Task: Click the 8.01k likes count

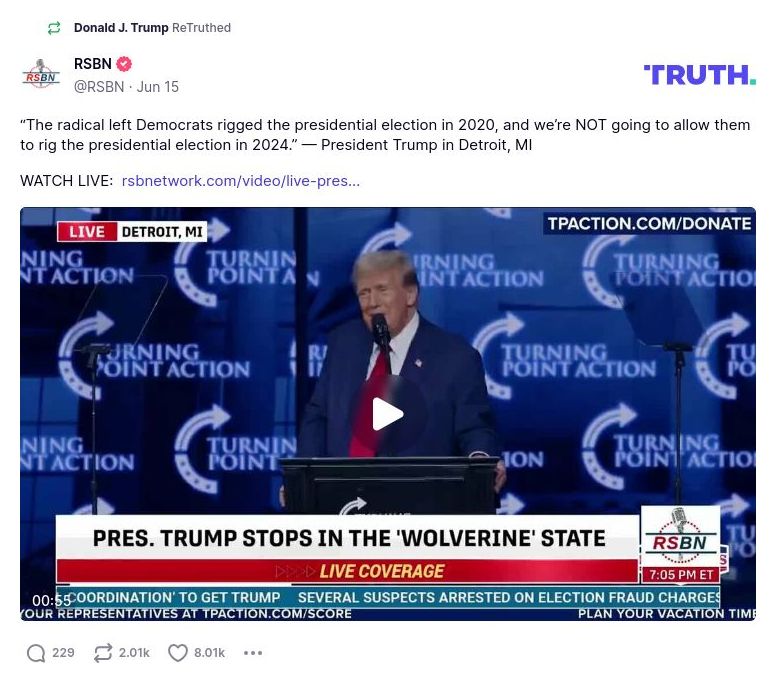Action: pos(210,653)
